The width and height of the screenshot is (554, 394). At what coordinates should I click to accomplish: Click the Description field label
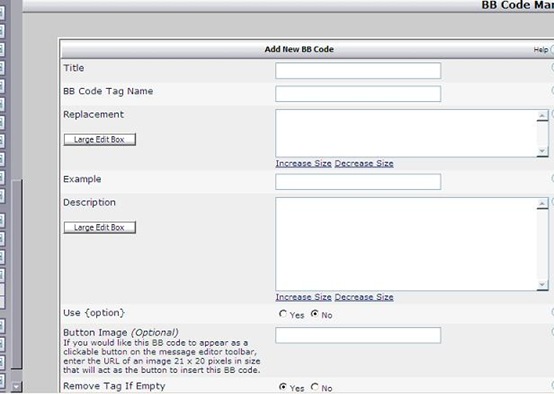(89, 202)
